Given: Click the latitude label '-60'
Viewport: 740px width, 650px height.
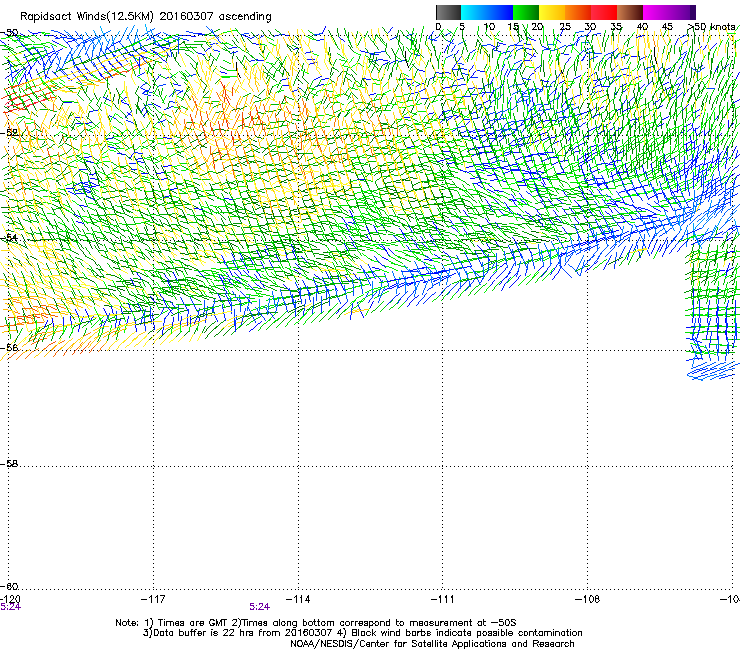Looking at the screenshot, I should click(x=9, y=586).
